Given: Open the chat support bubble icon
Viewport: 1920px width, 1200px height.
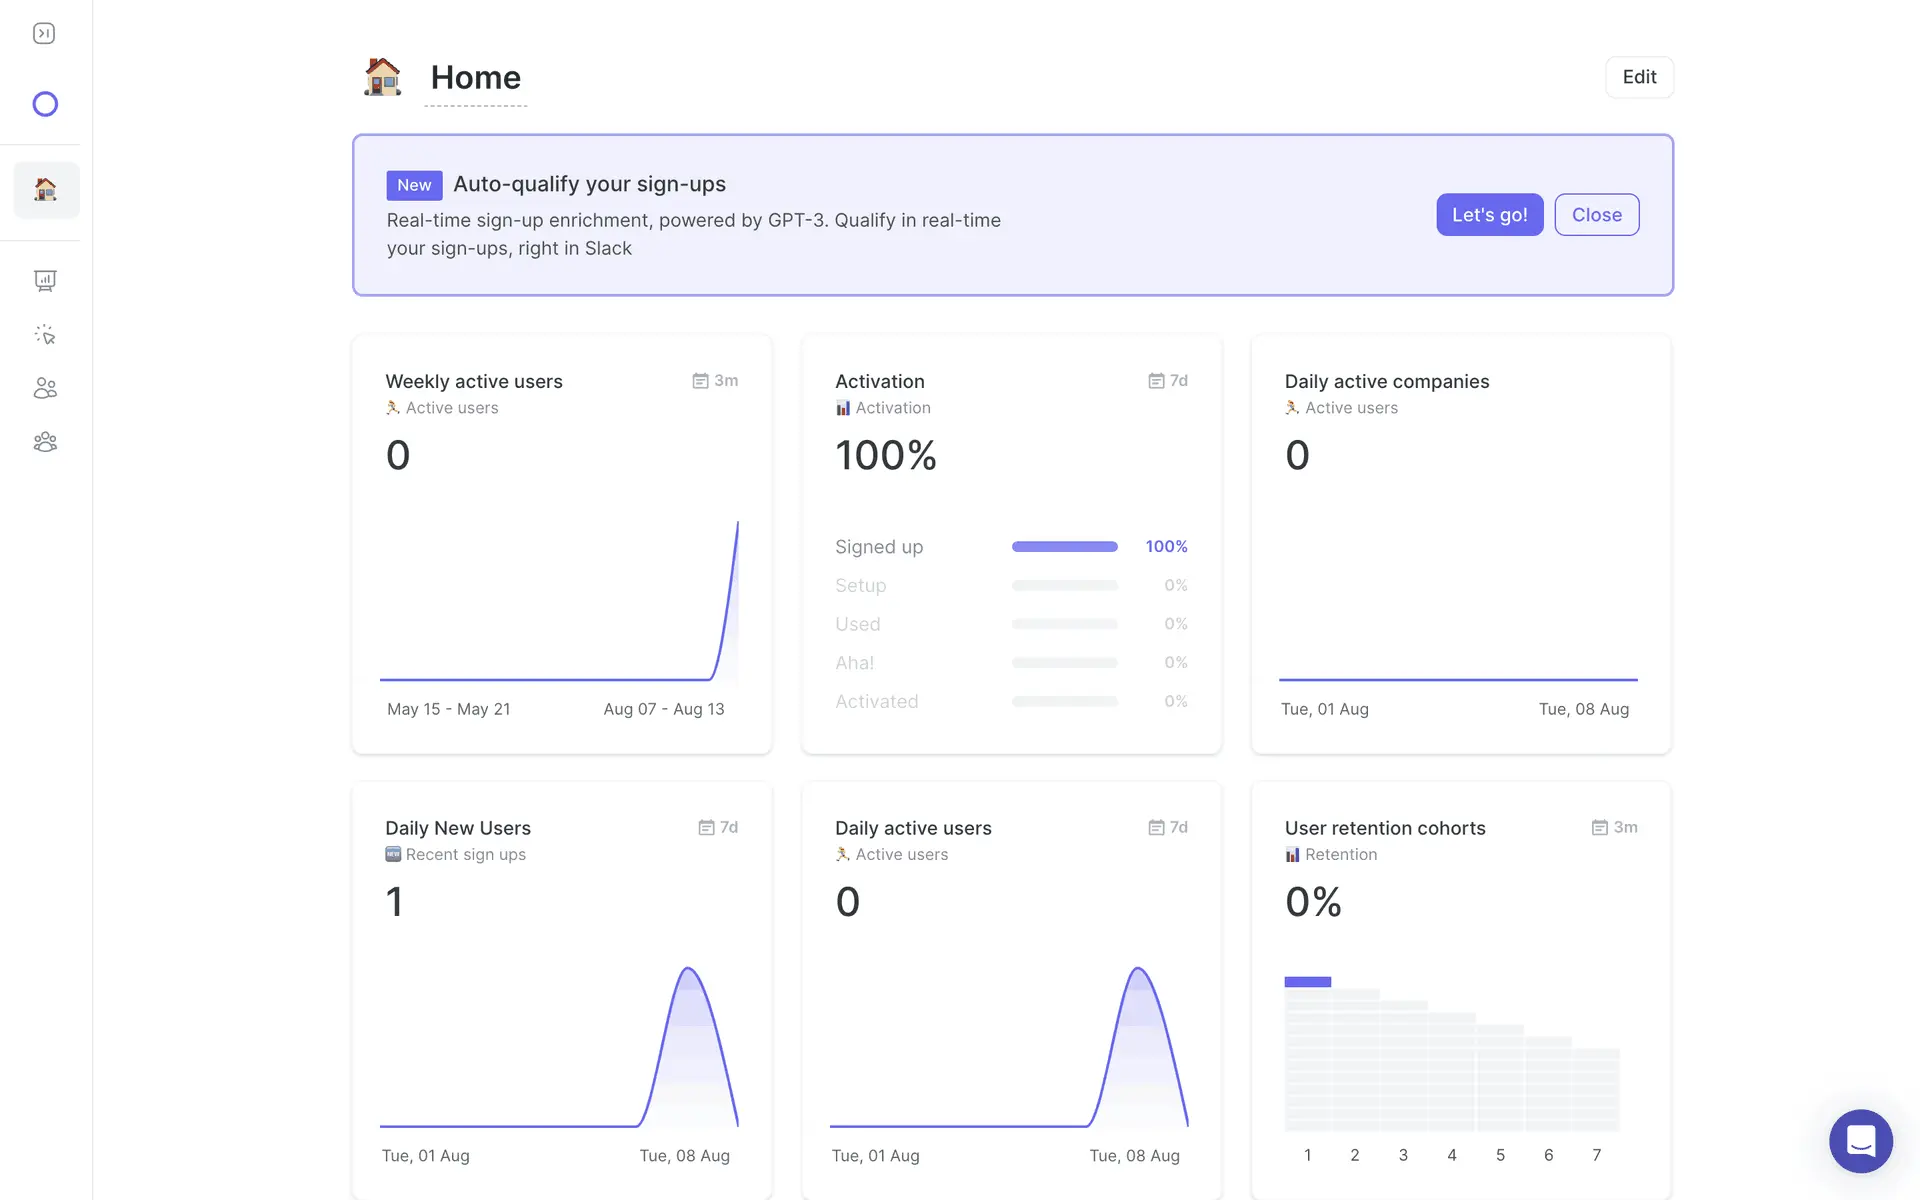Looking at the screenshot, I should [1860, 1140].
